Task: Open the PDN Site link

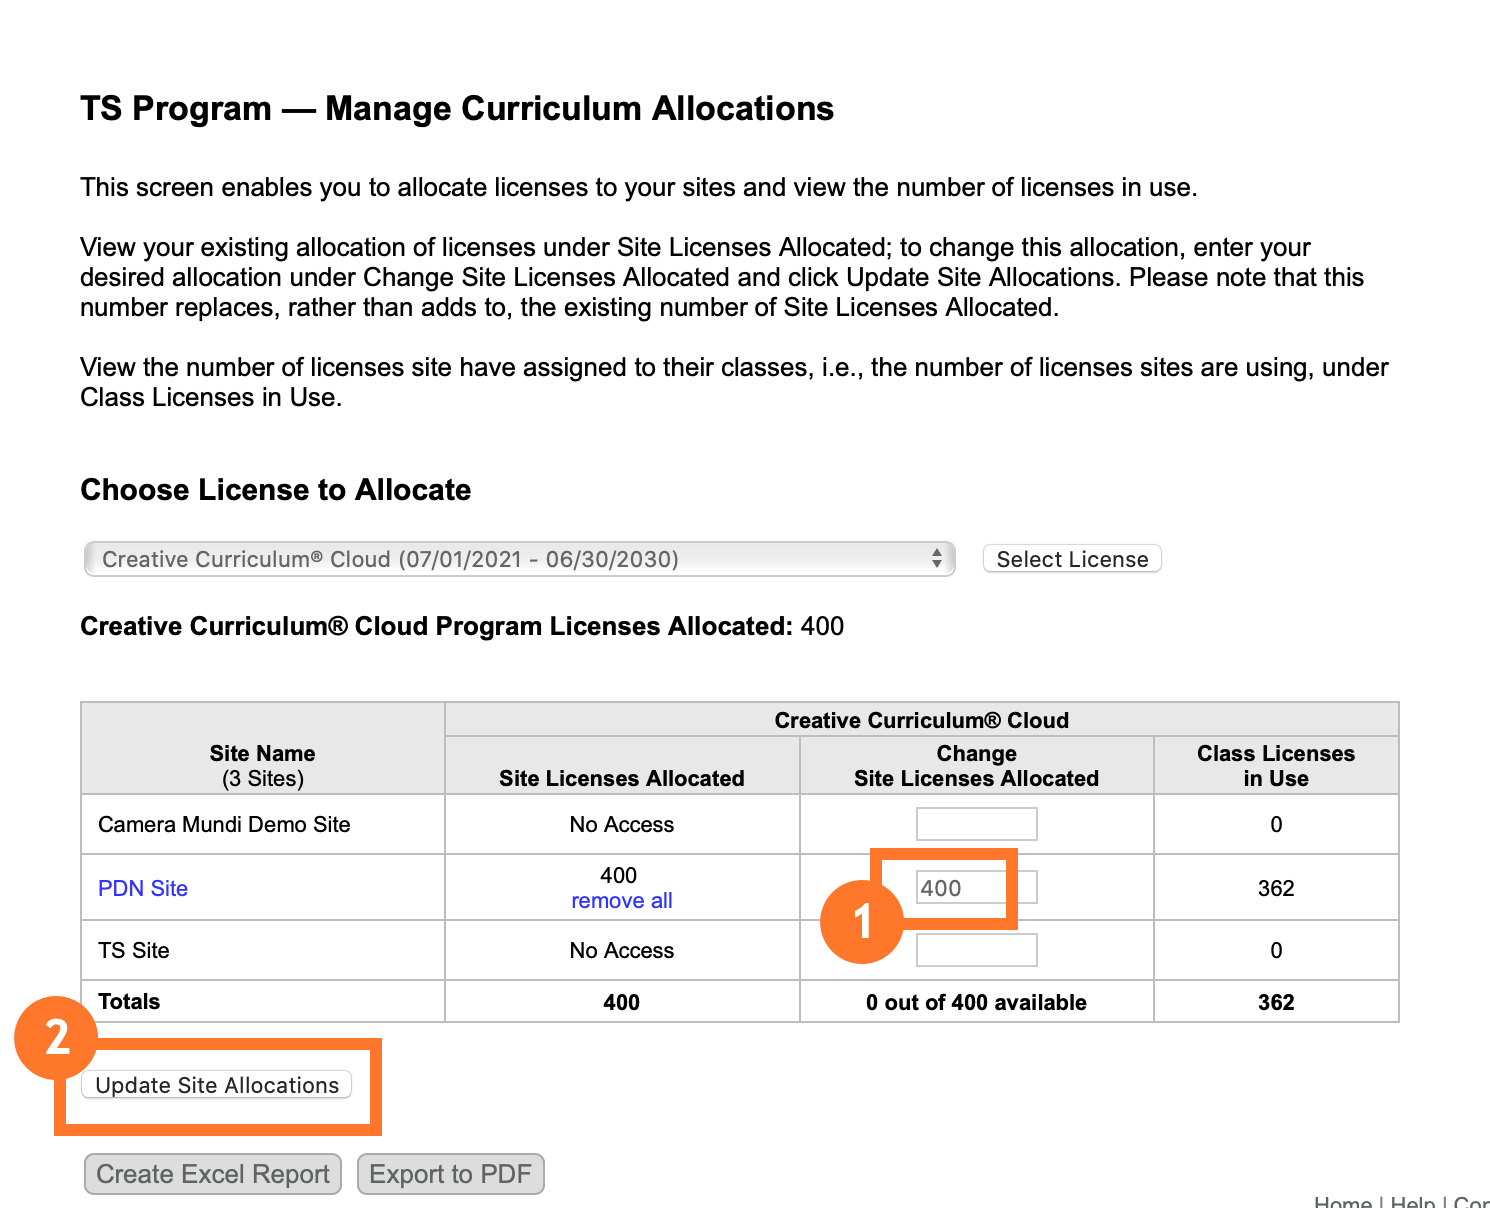Action: pos(142,887)
